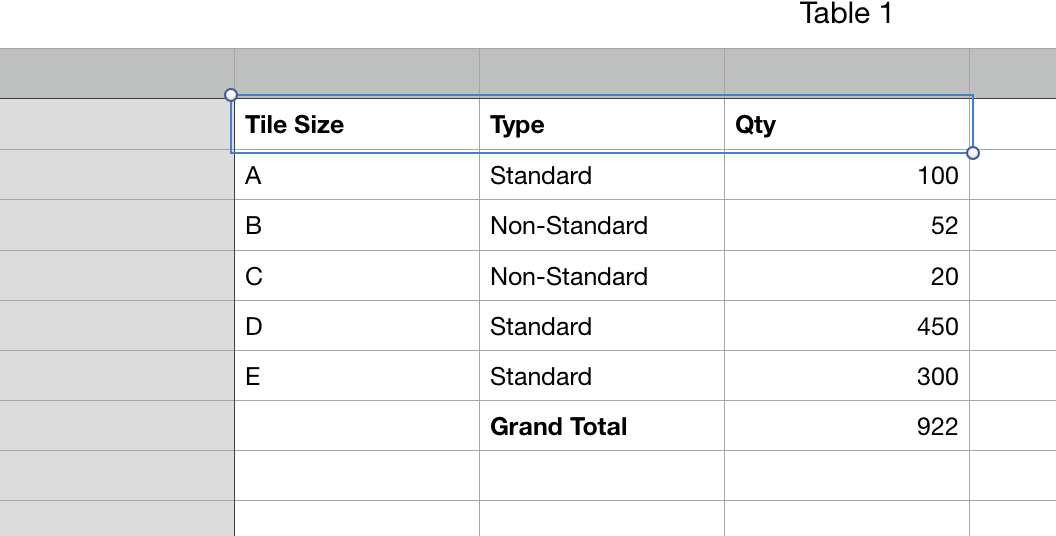Select the Type header cell
Image resolution: width=1056 pixels, height=536 pixels.
(602, 125)
